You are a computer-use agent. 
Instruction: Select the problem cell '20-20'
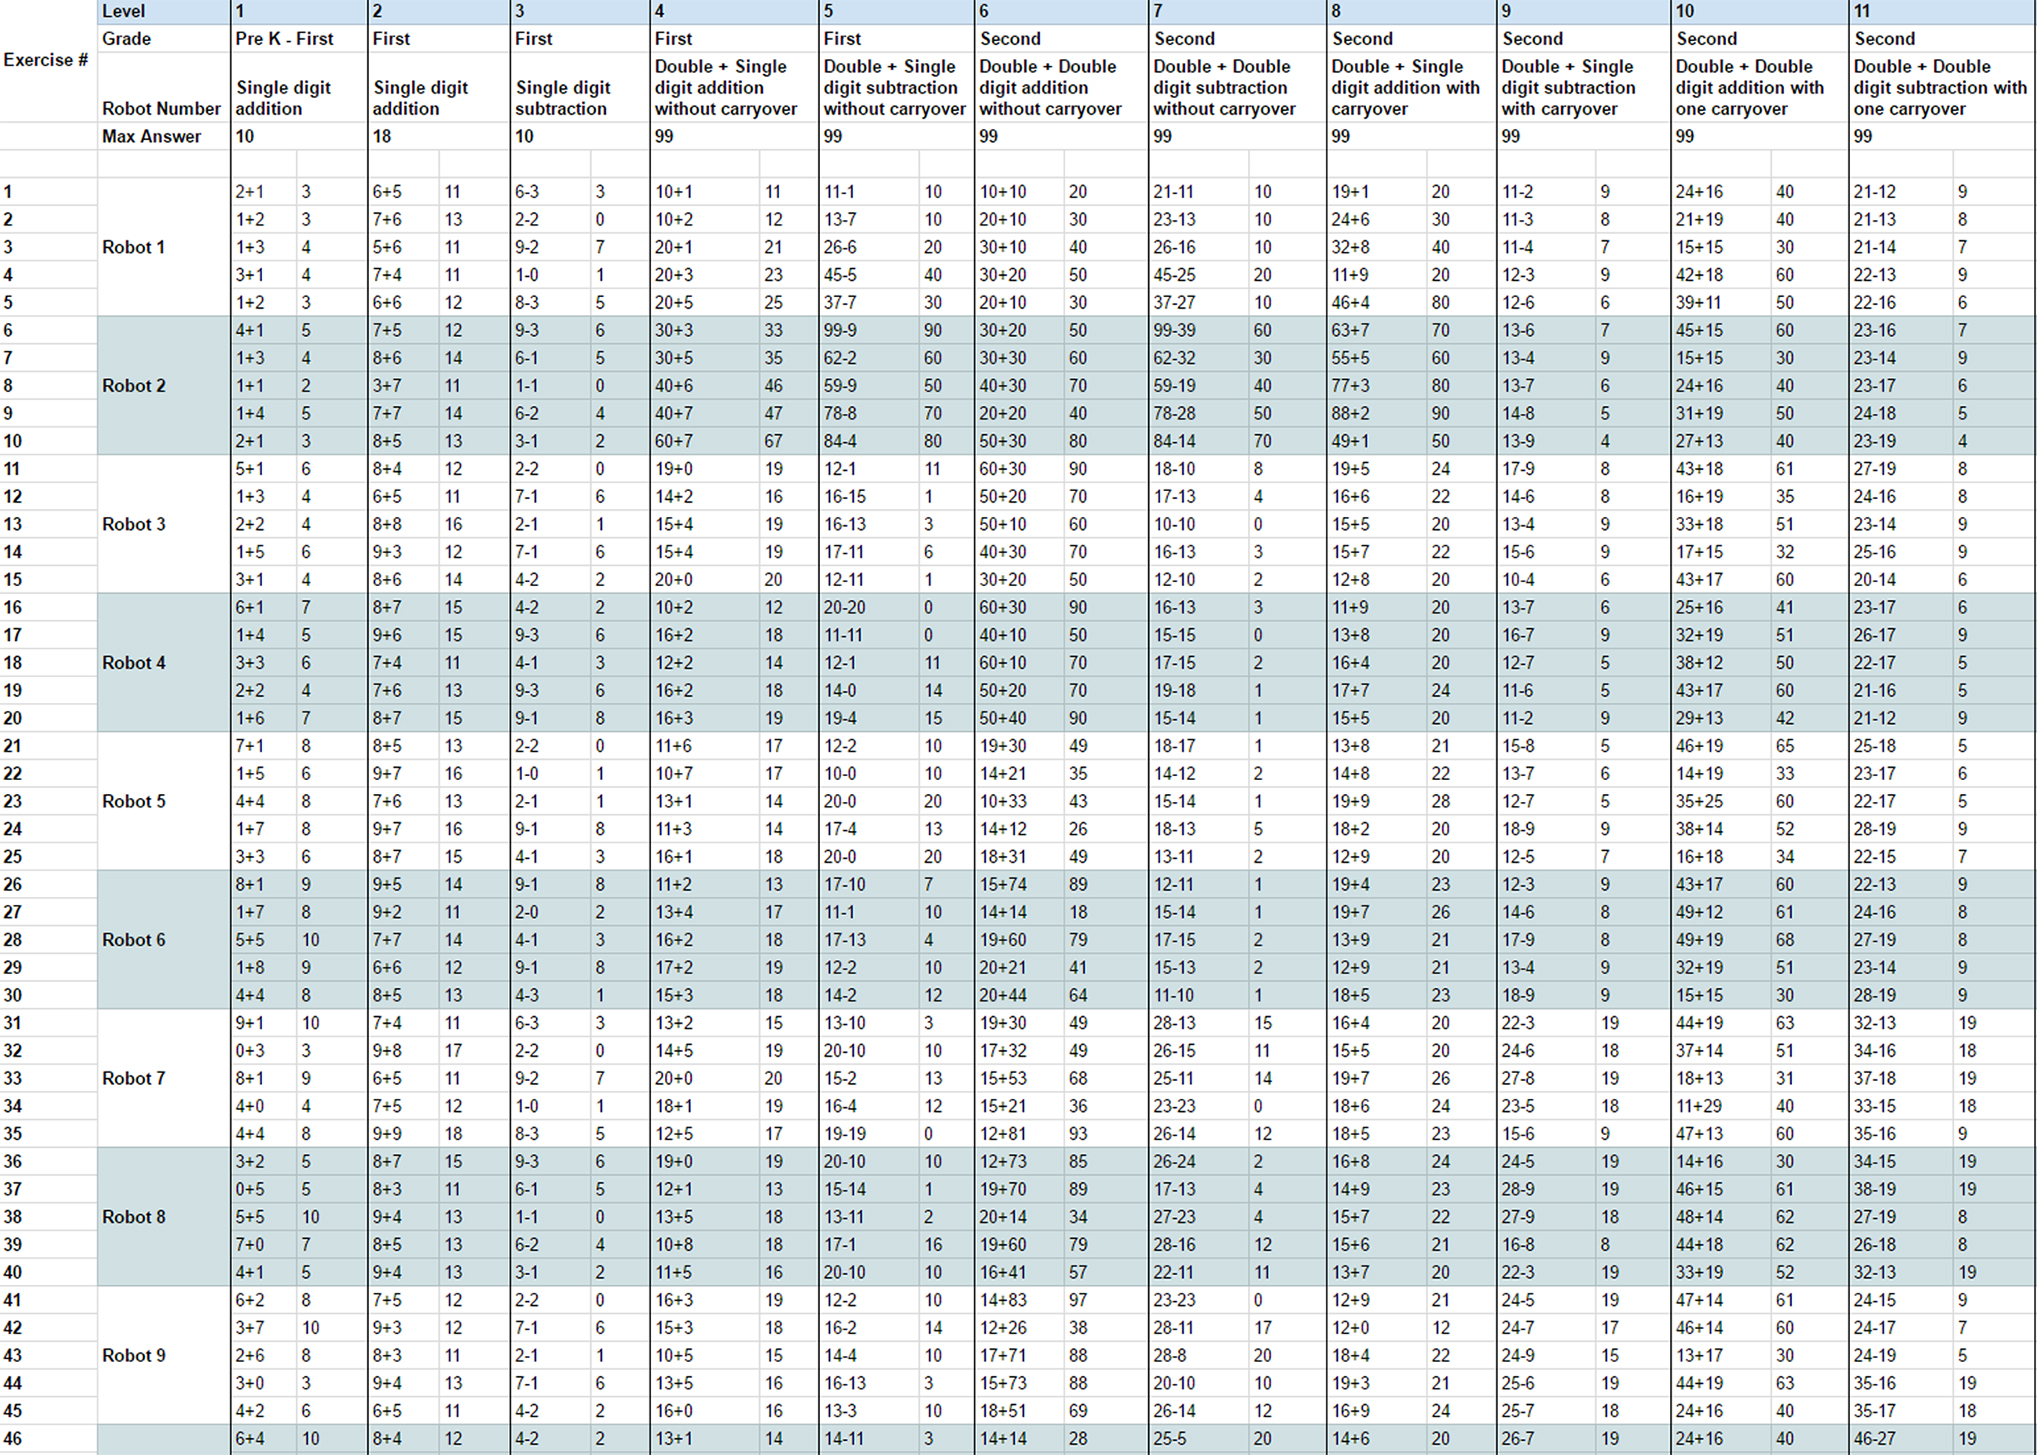pos(868,607)
